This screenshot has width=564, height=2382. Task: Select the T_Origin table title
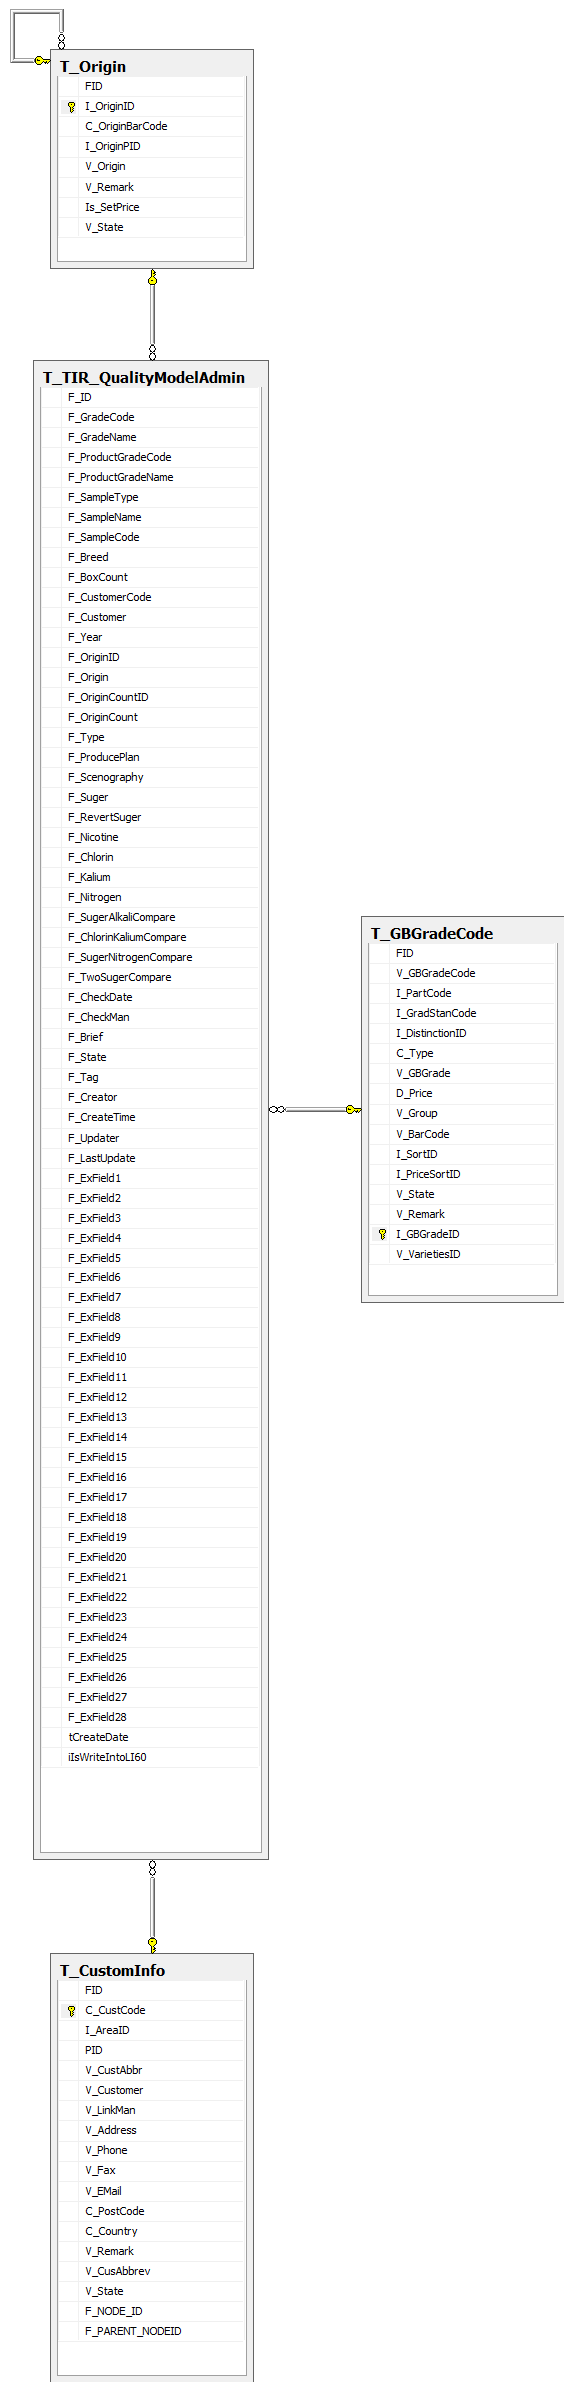[93, 67]
